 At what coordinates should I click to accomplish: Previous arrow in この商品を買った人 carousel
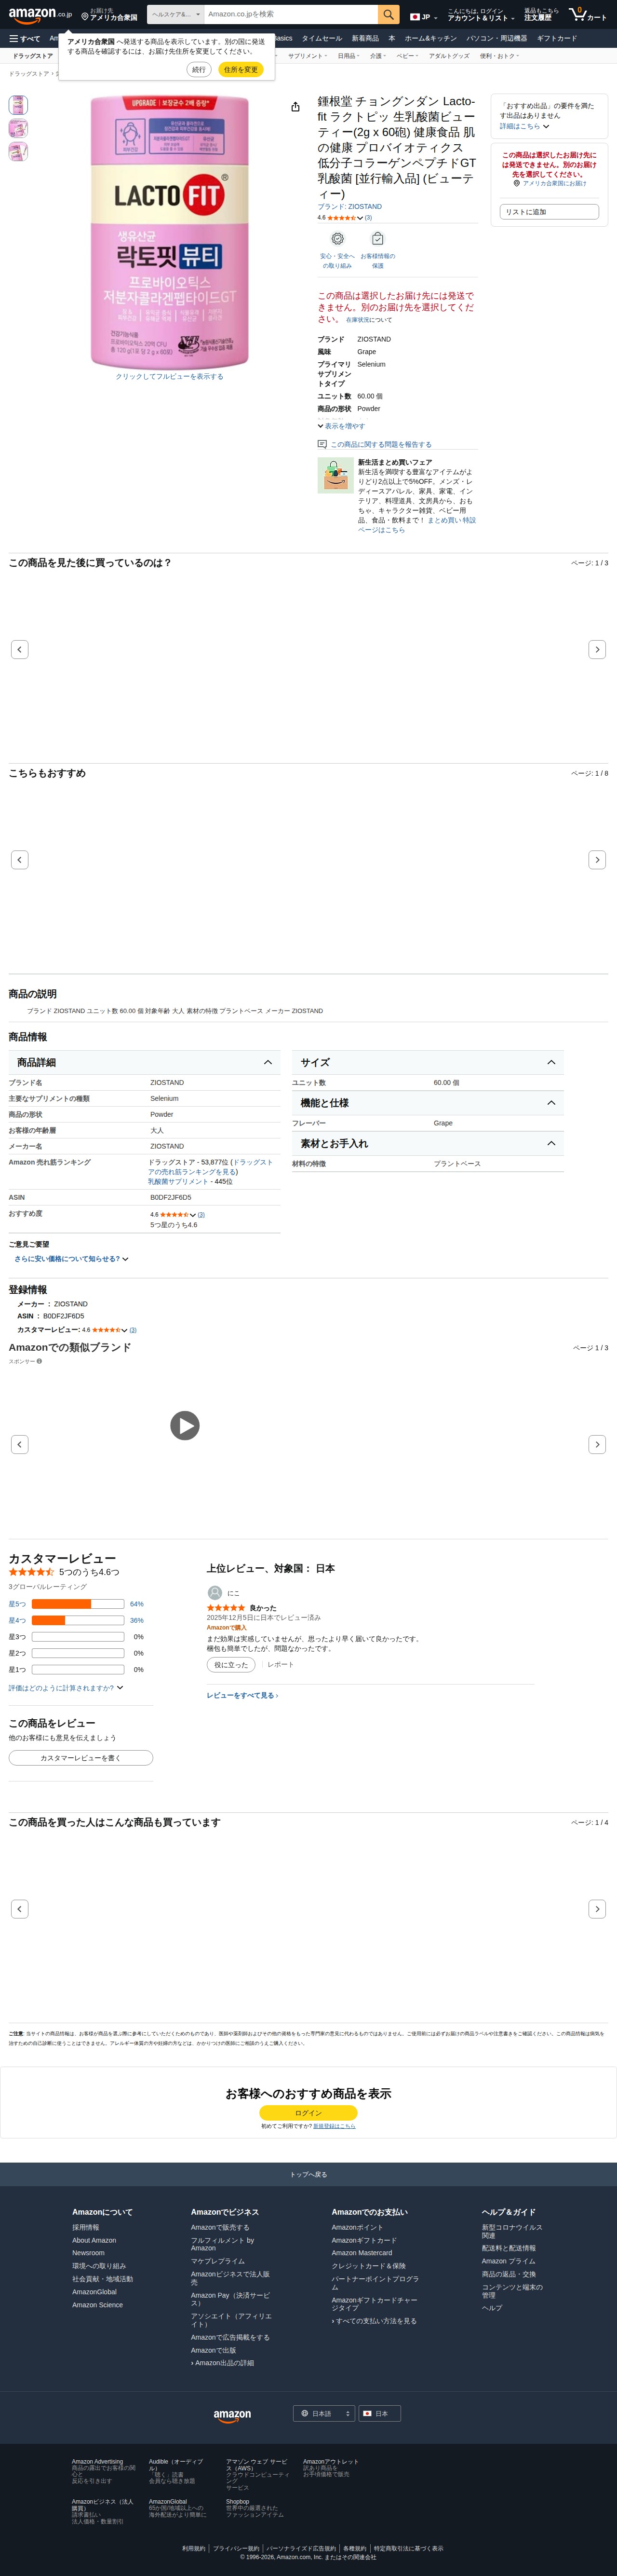coord(19,1909)
